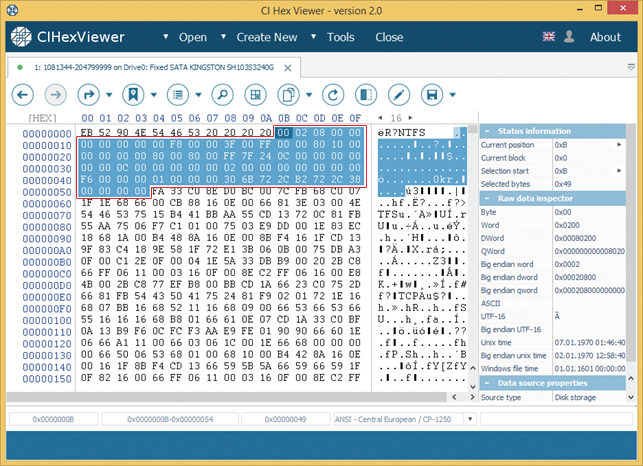Click the right panel scrollbar down arrow
Screen dimensions: 643x466
631,397
